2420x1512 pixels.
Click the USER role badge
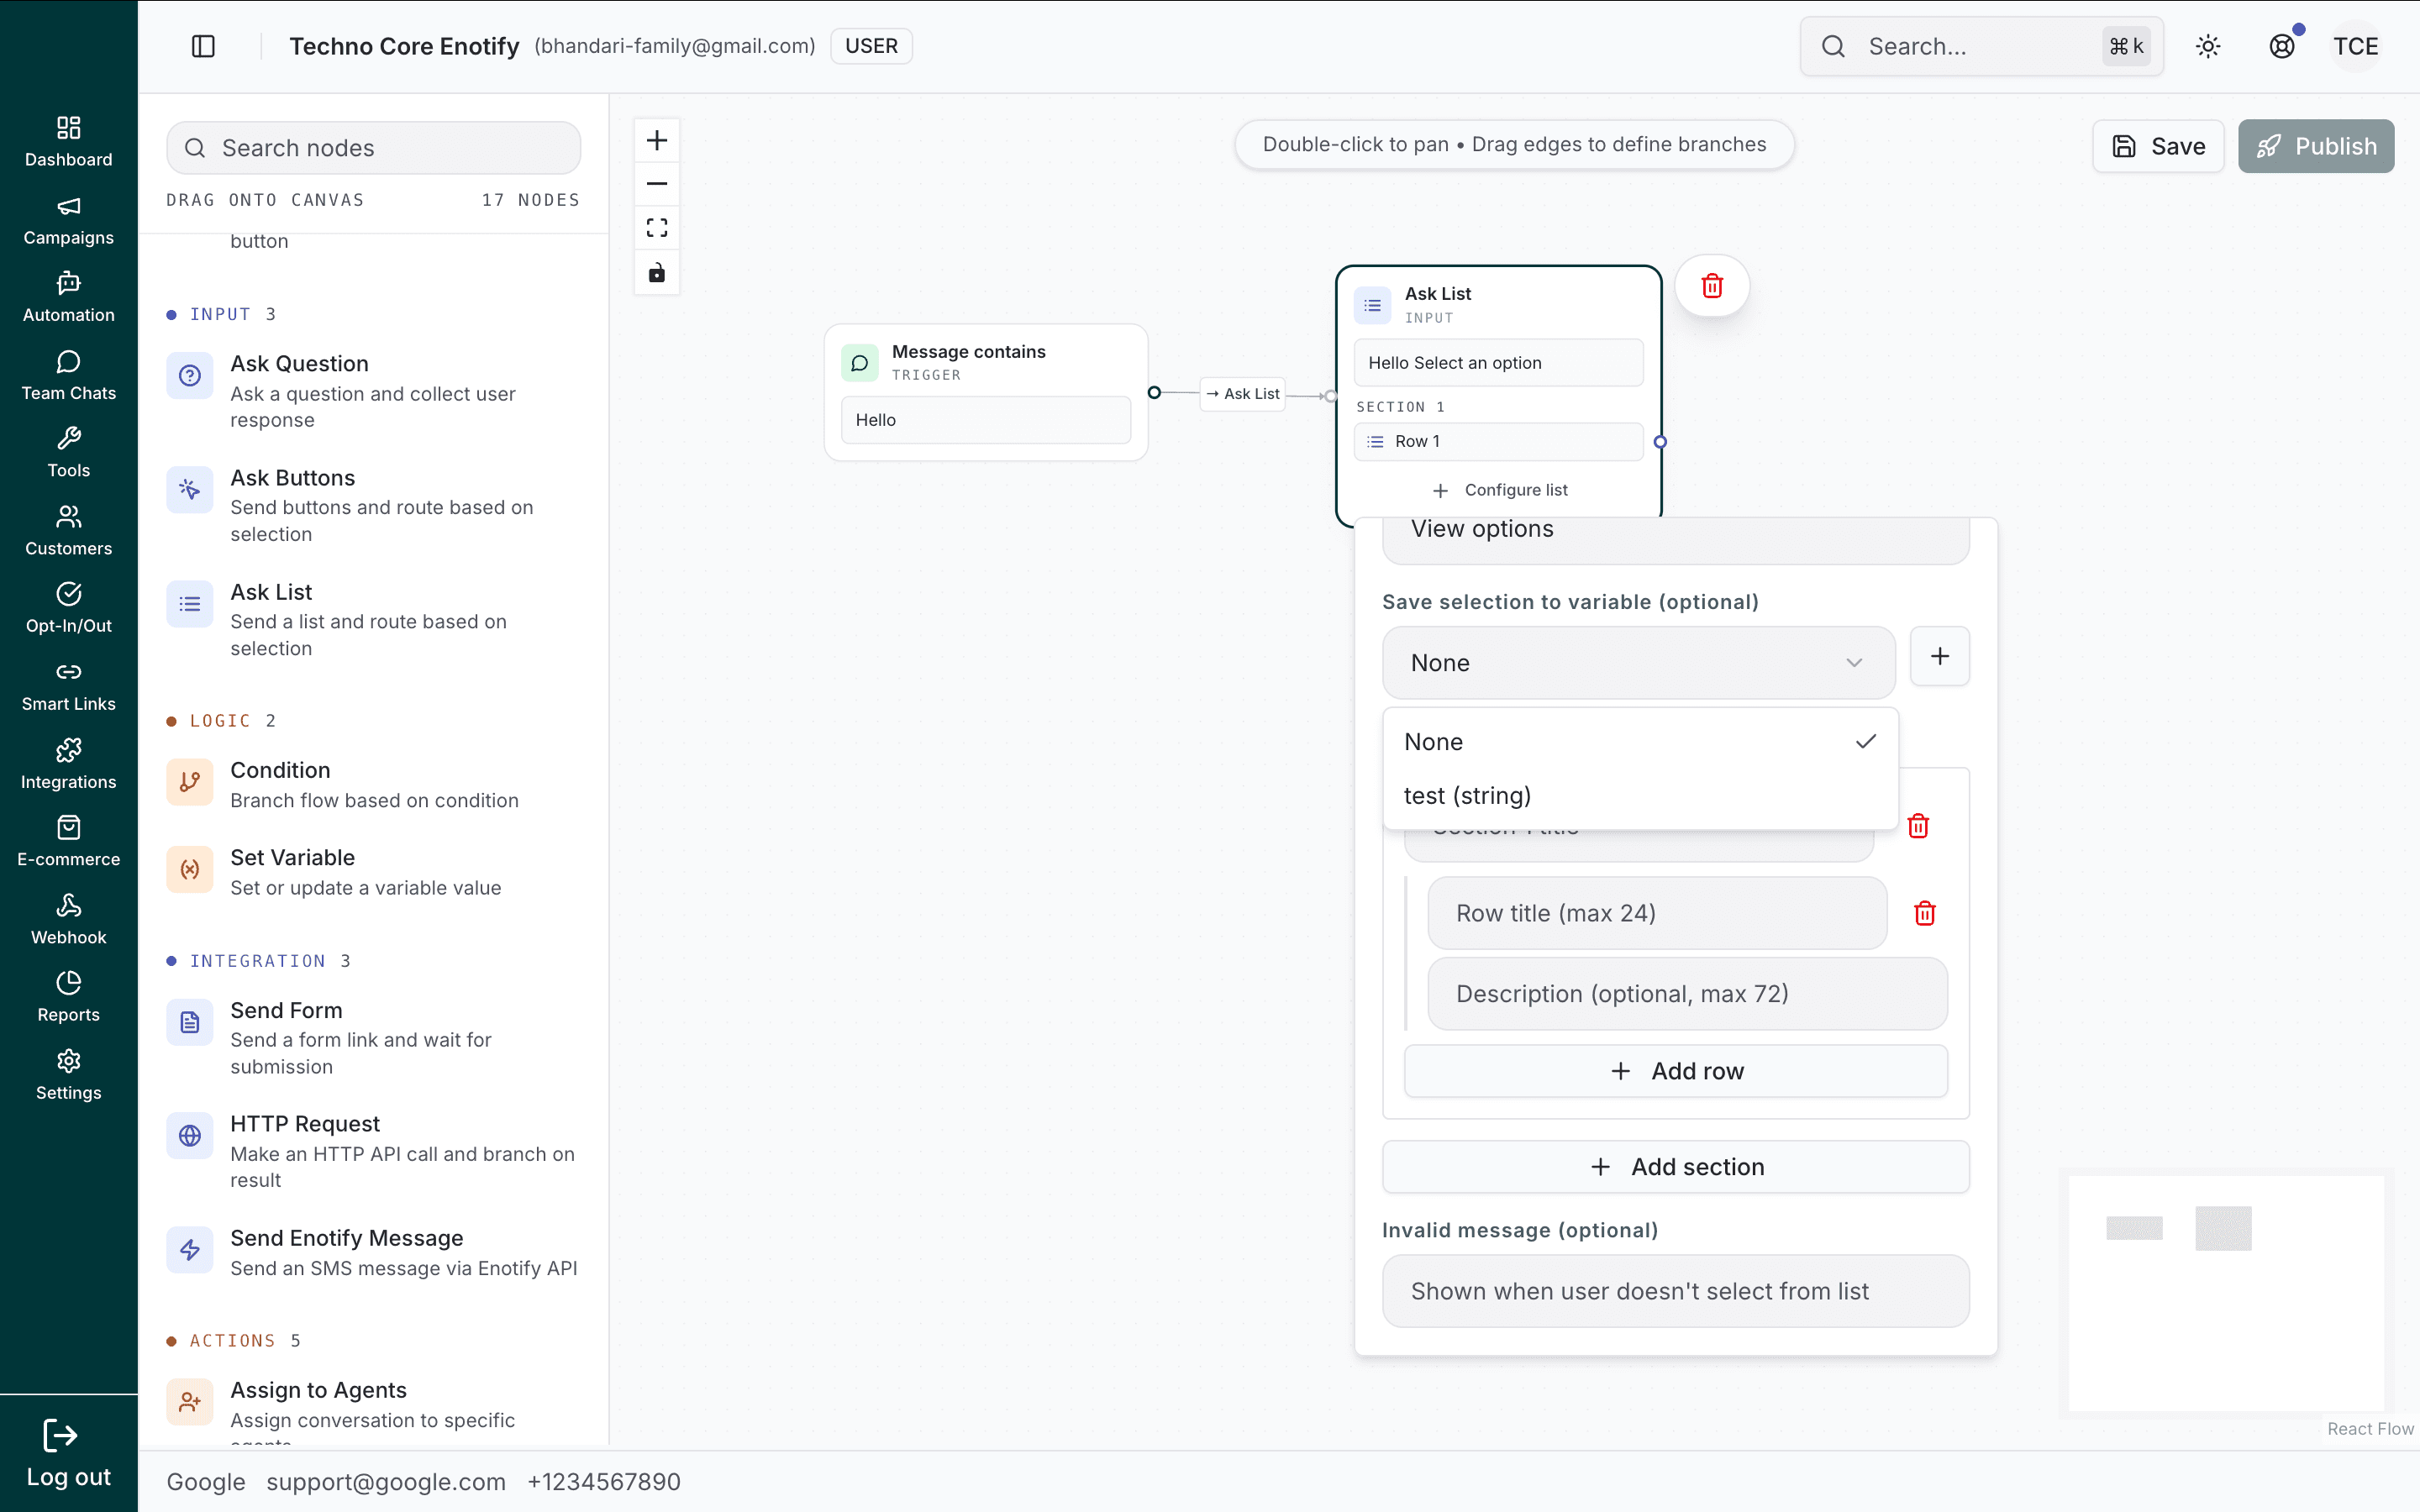coord(871,46)
